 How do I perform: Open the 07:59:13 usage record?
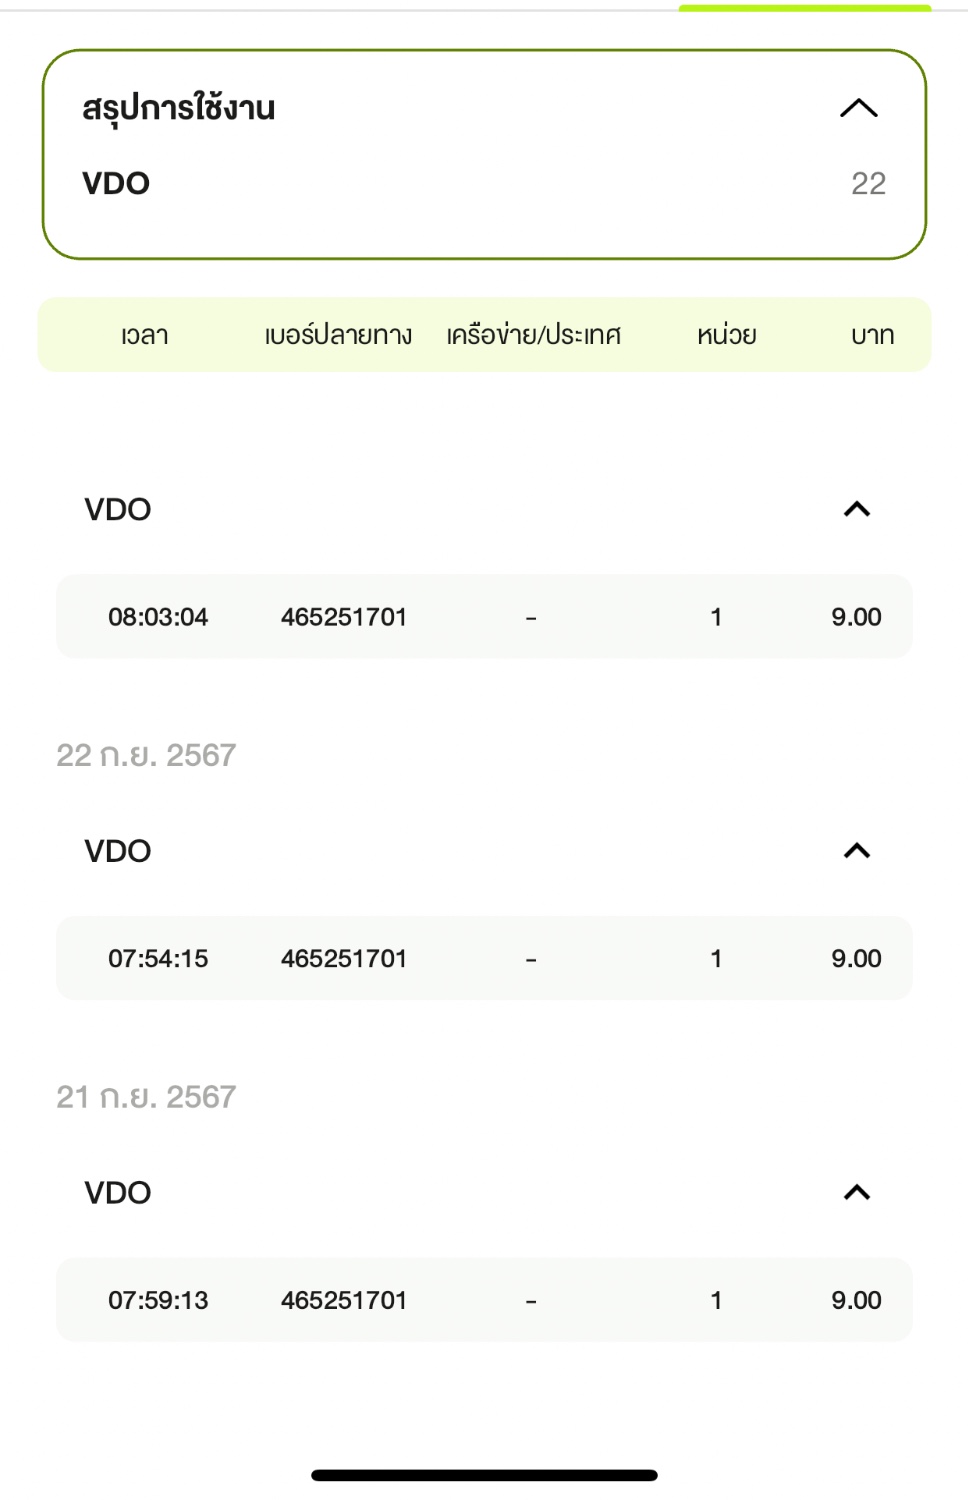pyautogui.click(x=484, y=1300)
